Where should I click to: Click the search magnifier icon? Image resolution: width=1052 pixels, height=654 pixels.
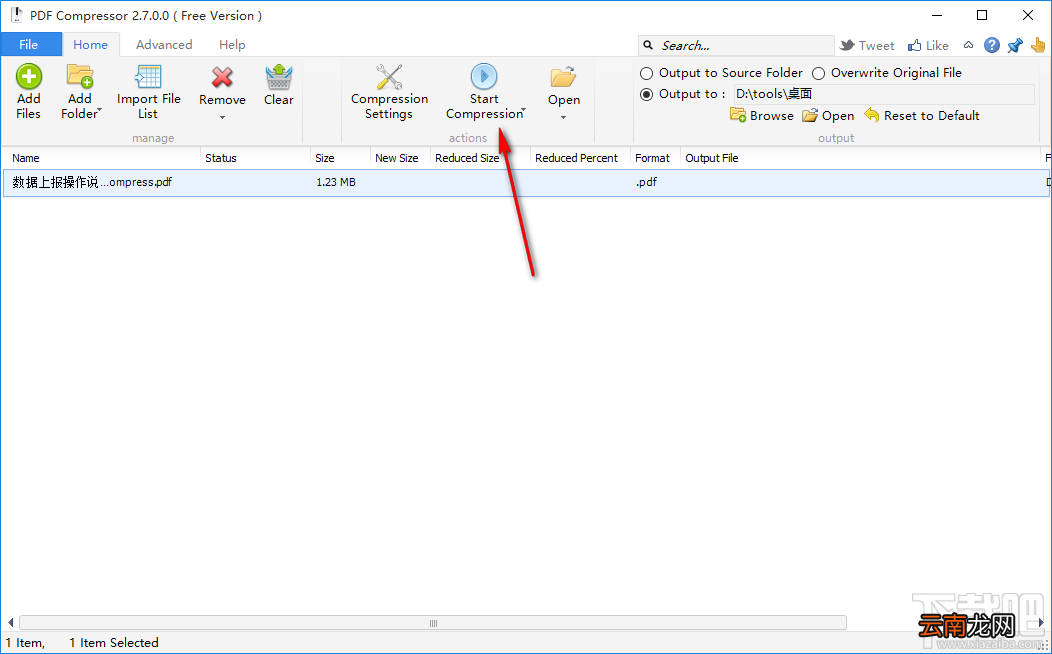pos(648,45)
